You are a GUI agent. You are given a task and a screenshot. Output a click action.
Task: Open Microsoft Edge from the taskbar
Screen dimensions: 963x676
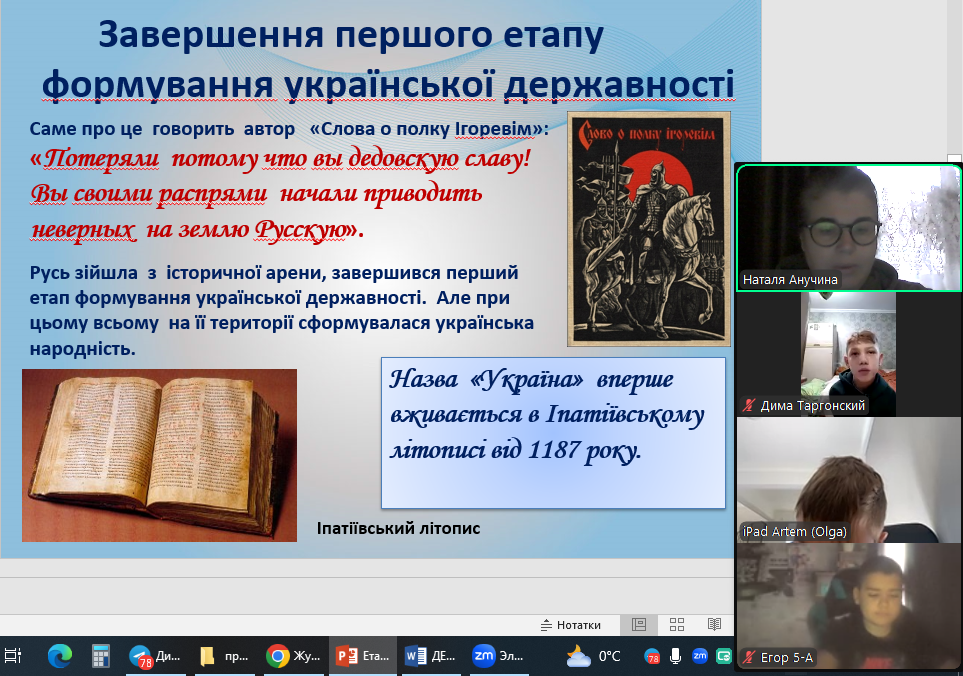[60, 656]
